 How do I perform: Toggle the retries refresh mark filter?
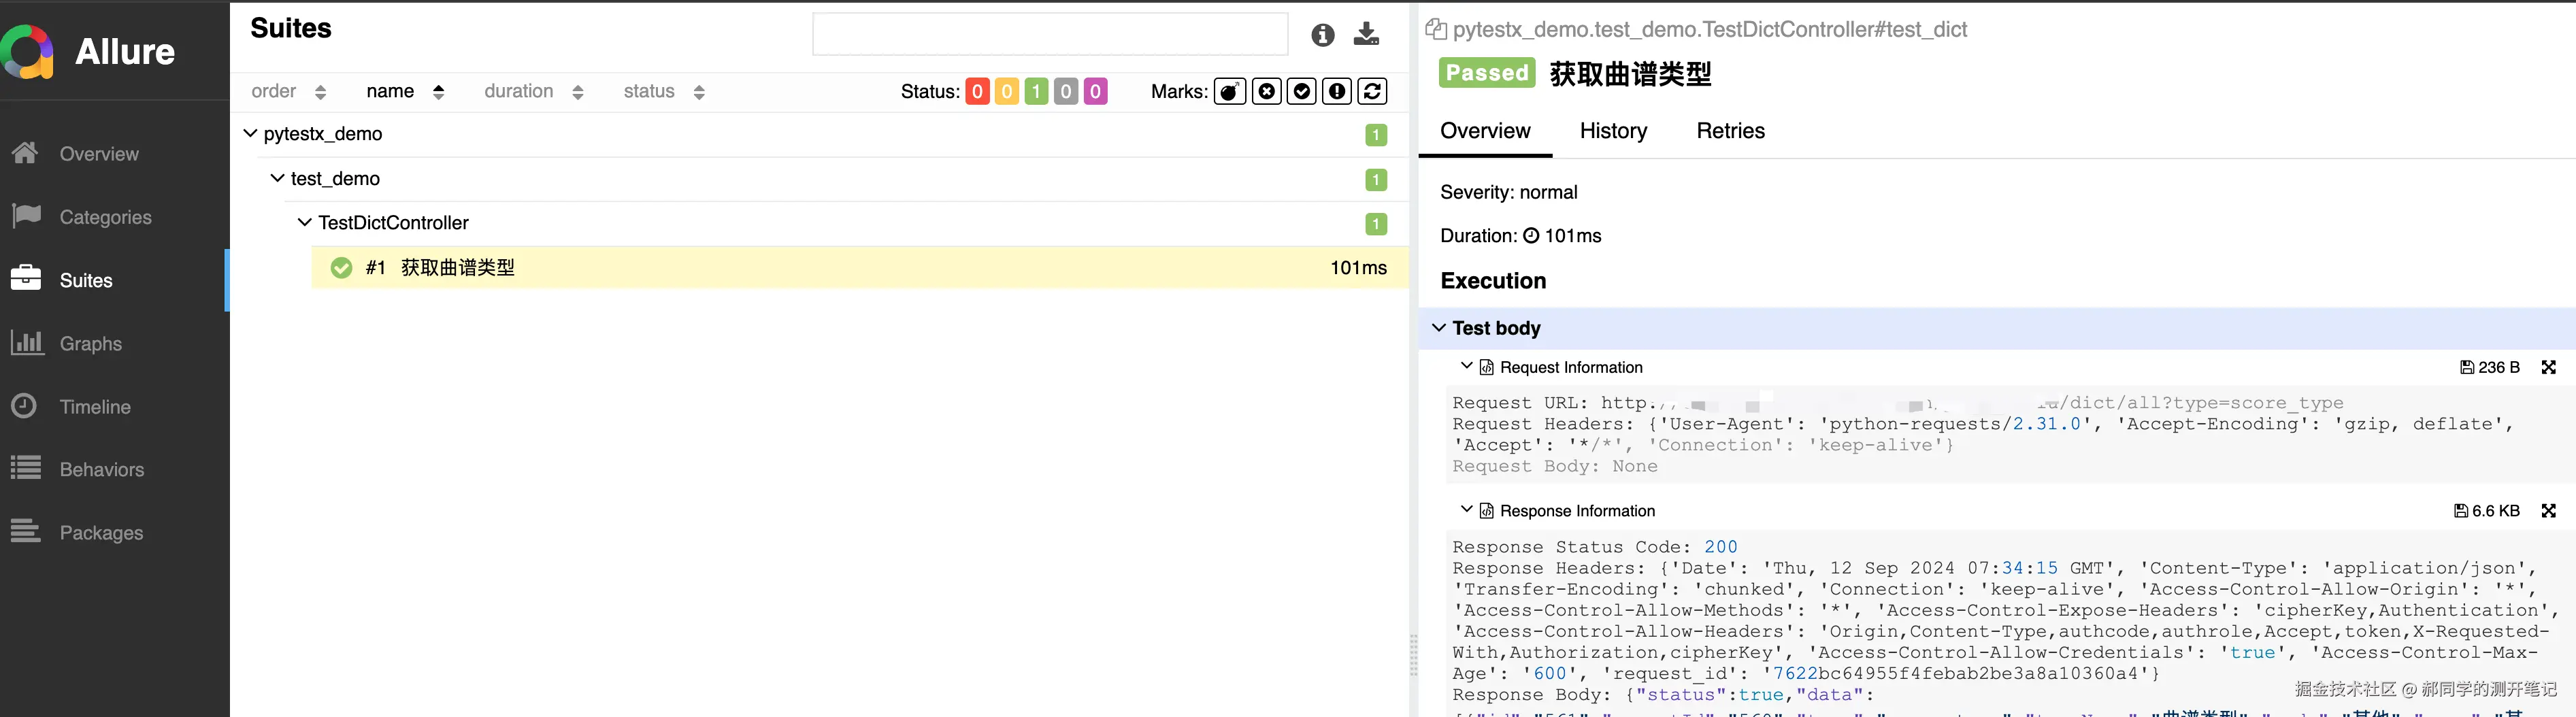tap(1373, 92)
